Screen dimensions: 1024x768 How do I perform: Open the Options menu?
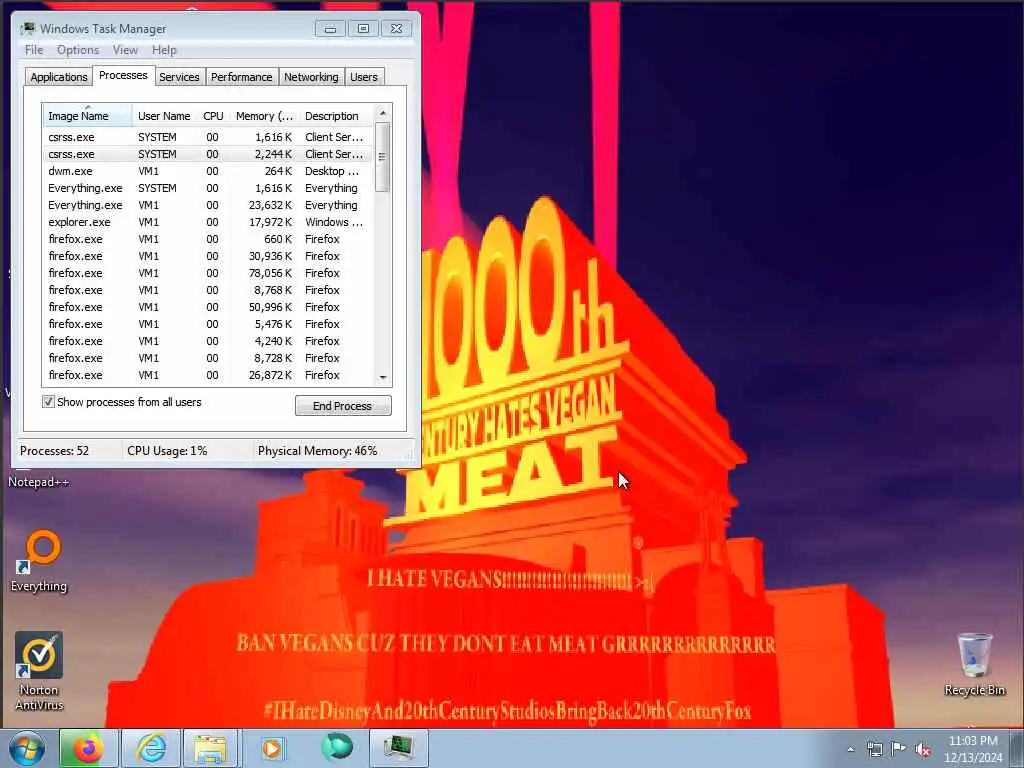pos(78,50)
